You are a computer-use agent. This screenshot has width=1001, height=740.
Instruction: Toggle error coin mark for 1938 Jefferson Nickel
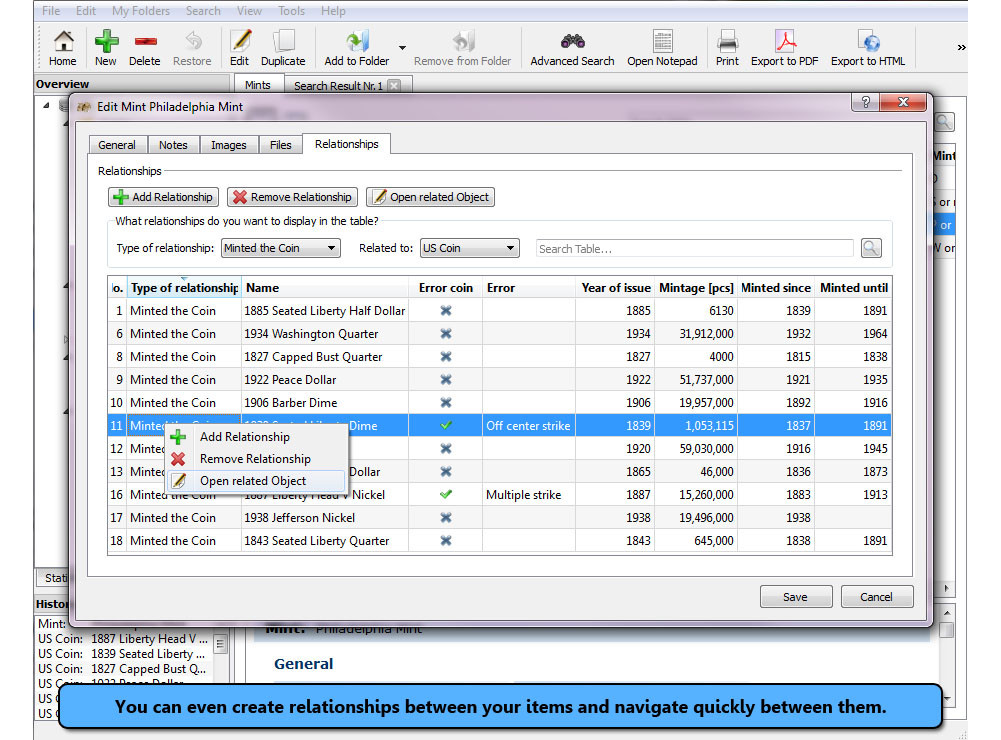pyautogui.click(x=446, y=517)
